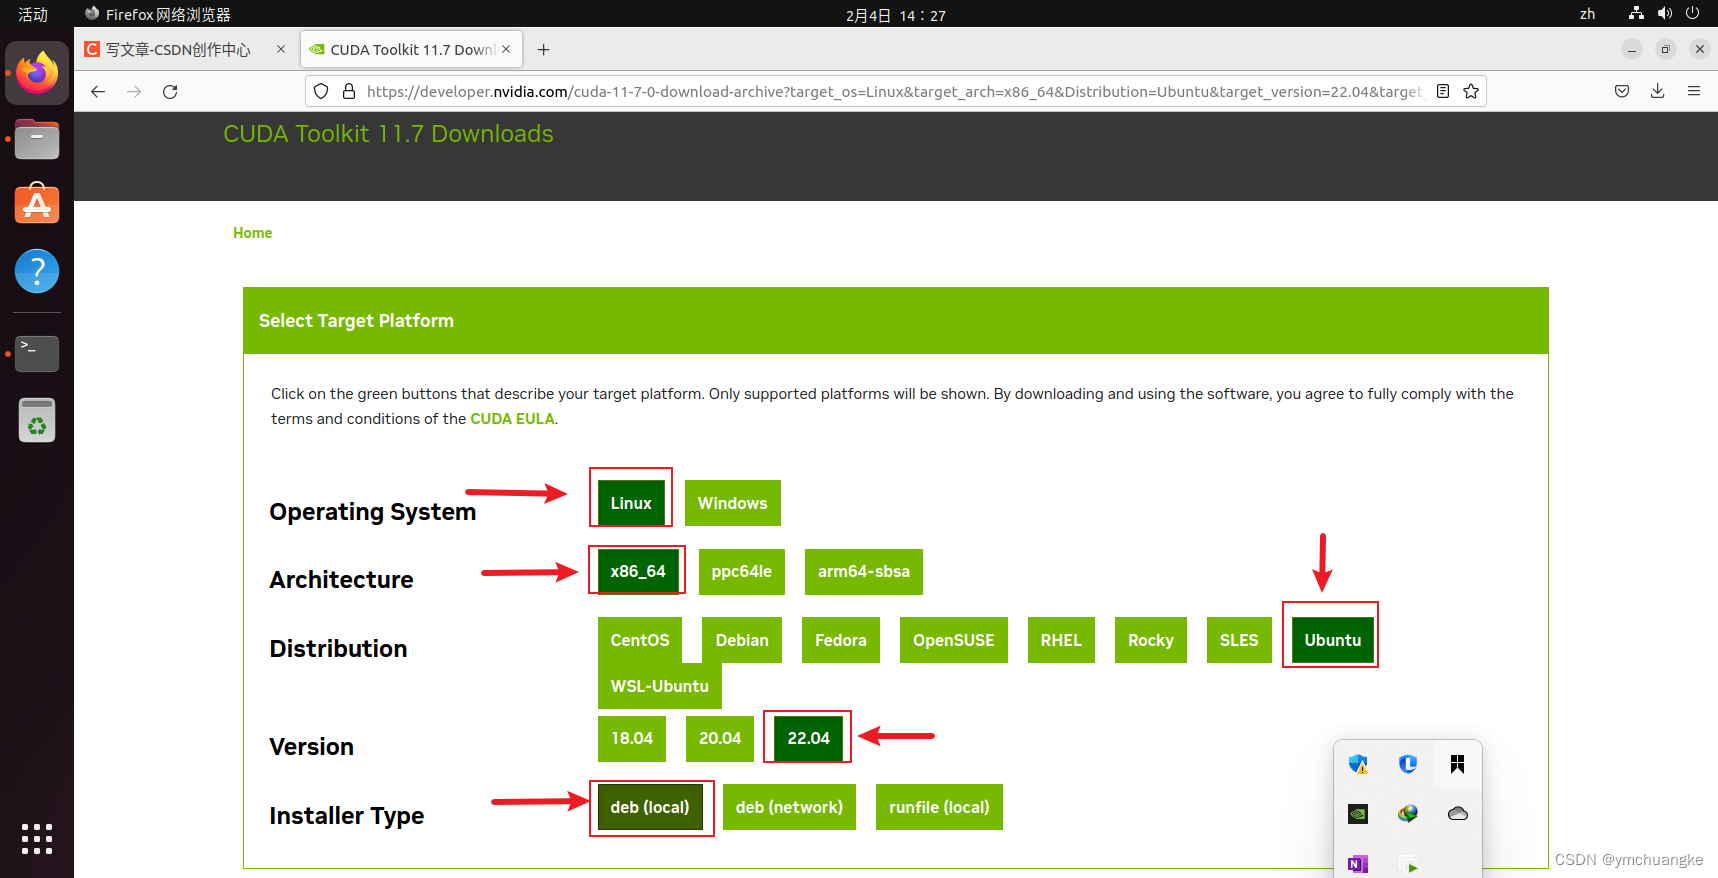Open Help from the dock
Image resolution: width=1718 pixels, height=878 pixels.
37,271
